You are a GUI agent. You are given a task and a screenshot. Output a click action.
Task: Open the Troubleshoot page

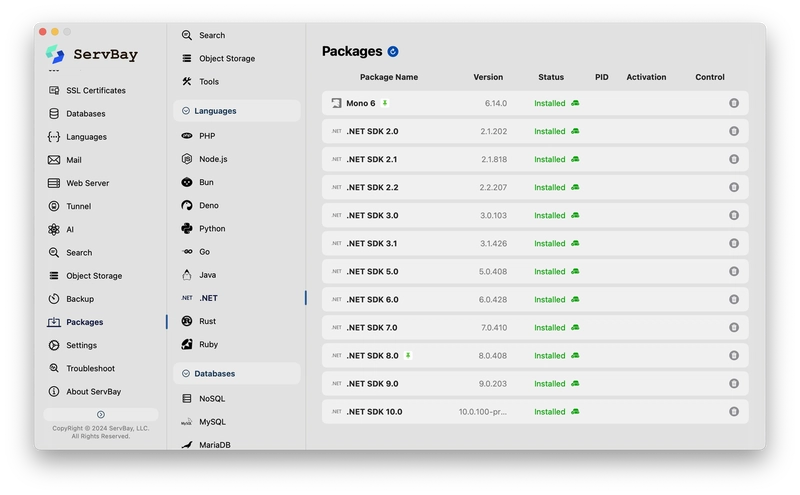90,369
